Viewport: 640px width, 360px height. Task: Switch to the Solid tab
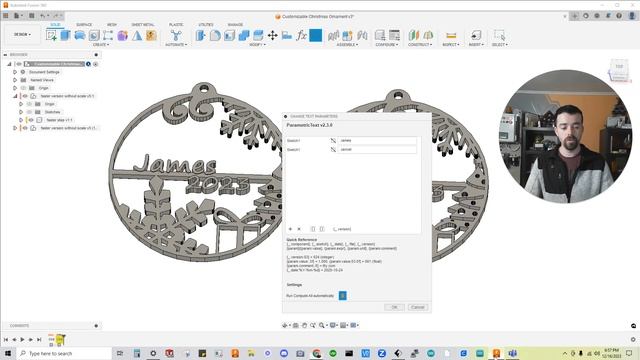[55, 25]
